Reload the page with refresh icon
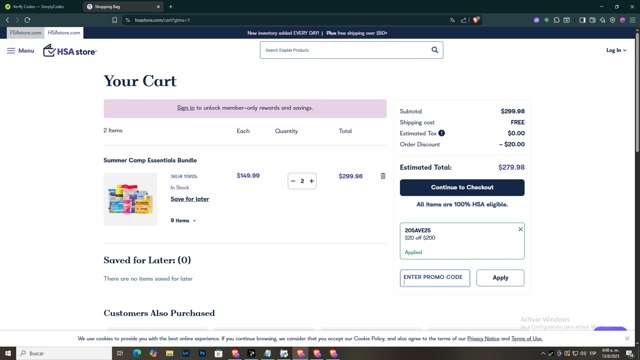 27,20
